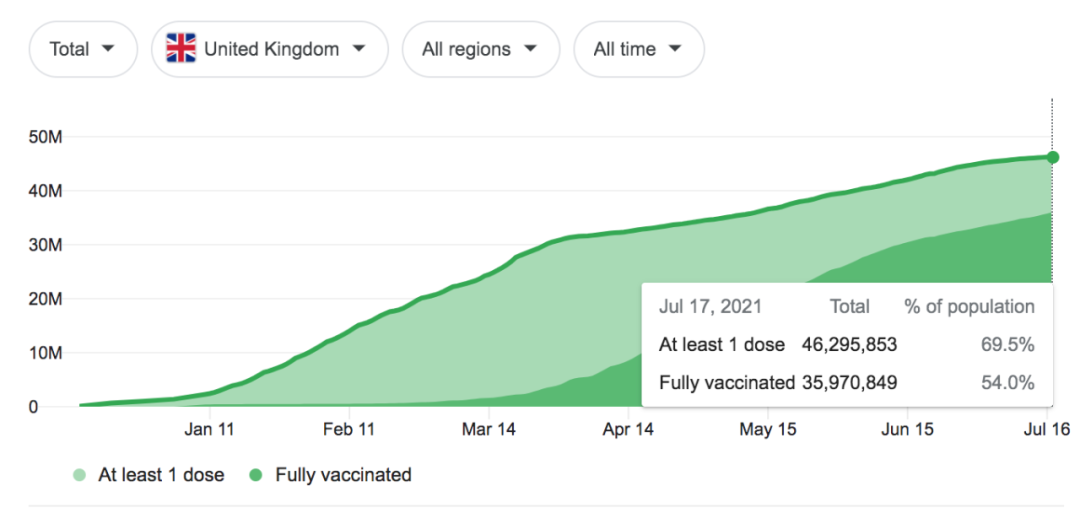Screen dimensions: 1080x508
Task: Click the arrow beside All regions
Action: pyautogui.click(x=530, y=49)
